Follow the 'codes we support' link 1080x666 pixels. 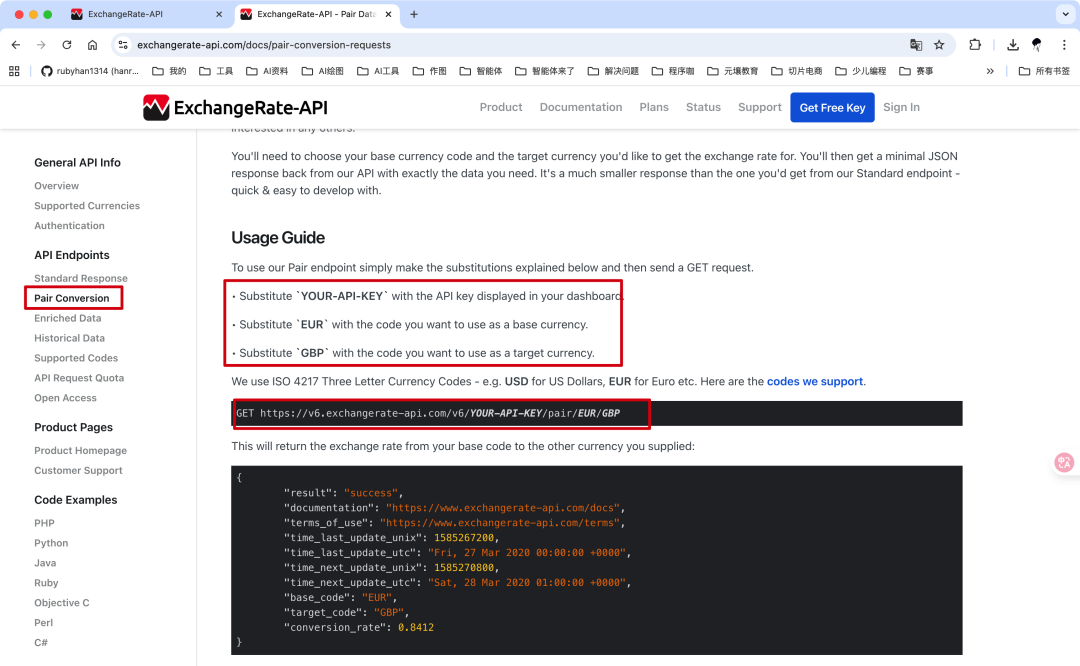[x=815, y=382]
